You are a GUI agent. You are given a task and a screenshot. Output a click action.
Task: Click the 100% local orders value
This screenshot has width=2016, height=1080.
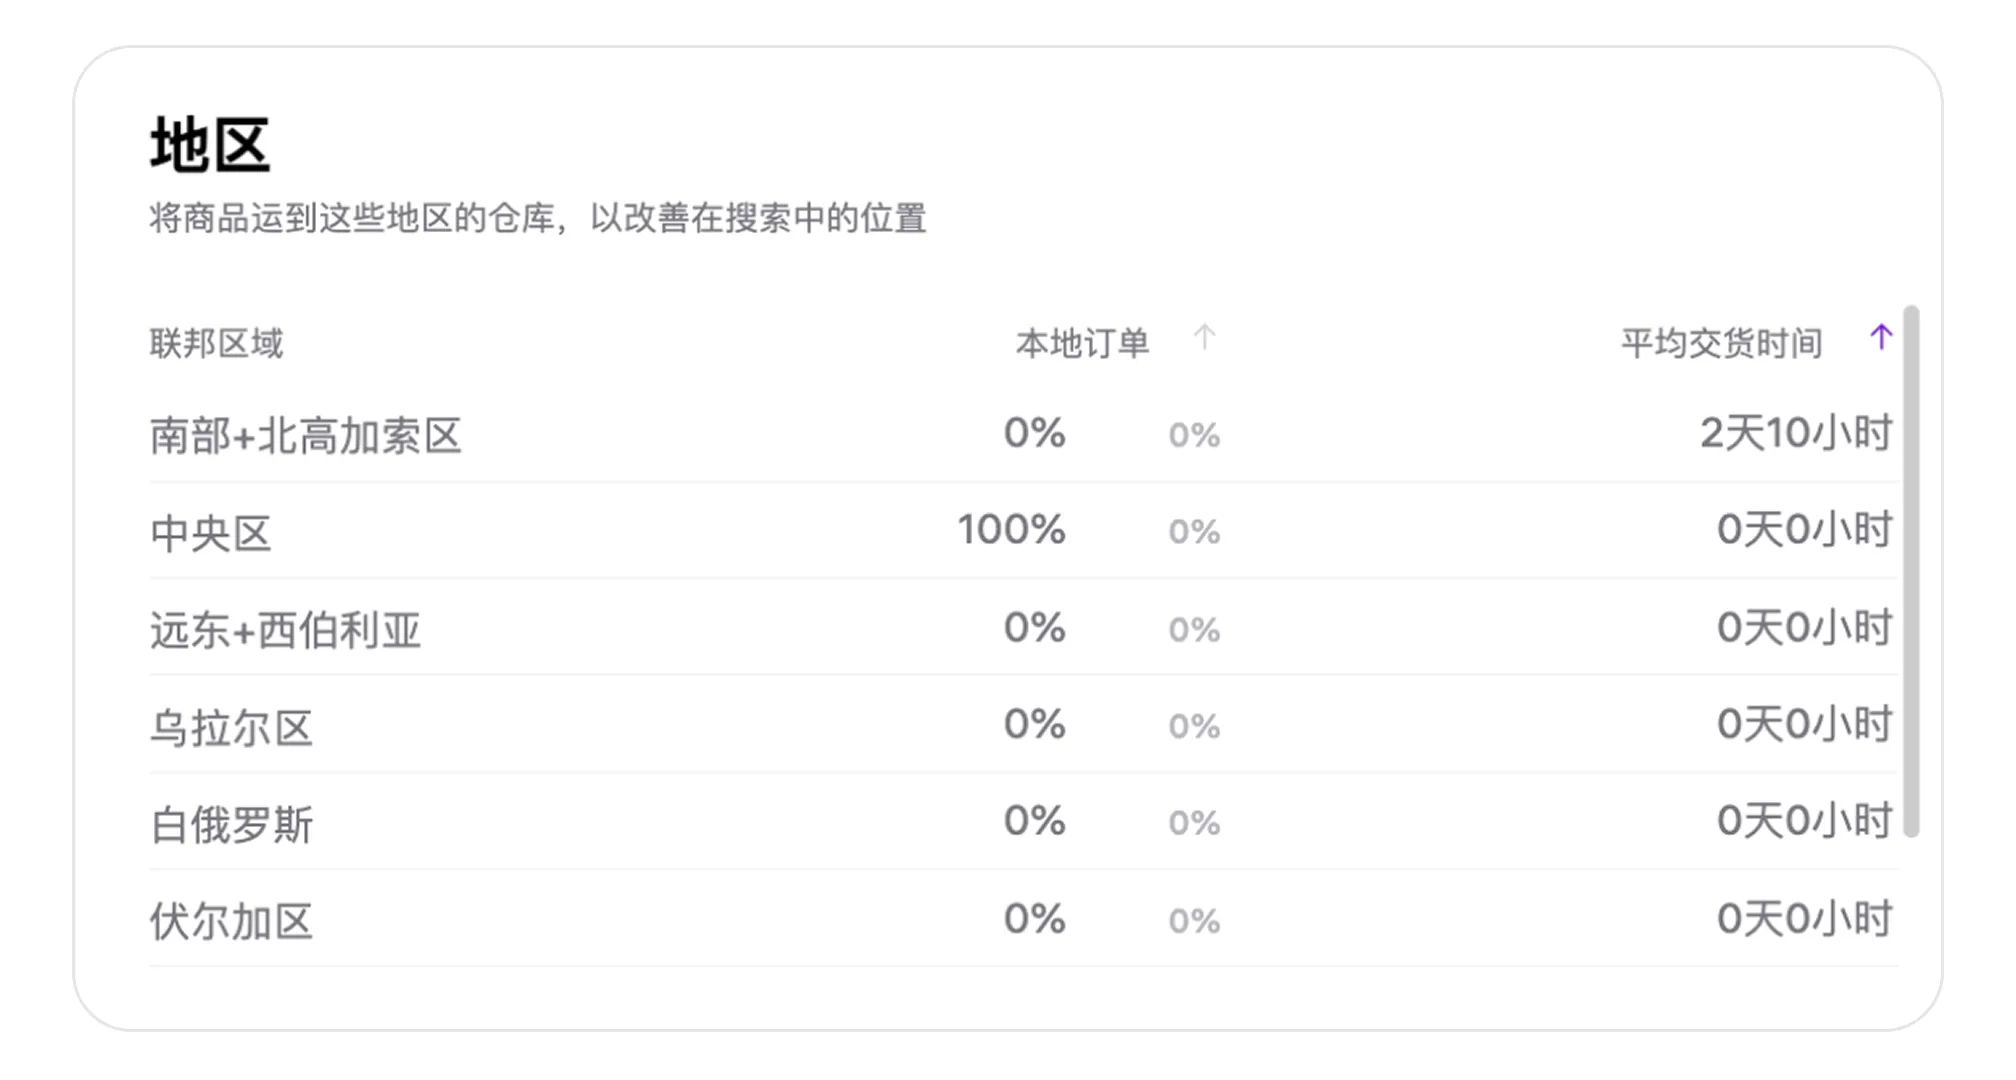pos(1011,530)
